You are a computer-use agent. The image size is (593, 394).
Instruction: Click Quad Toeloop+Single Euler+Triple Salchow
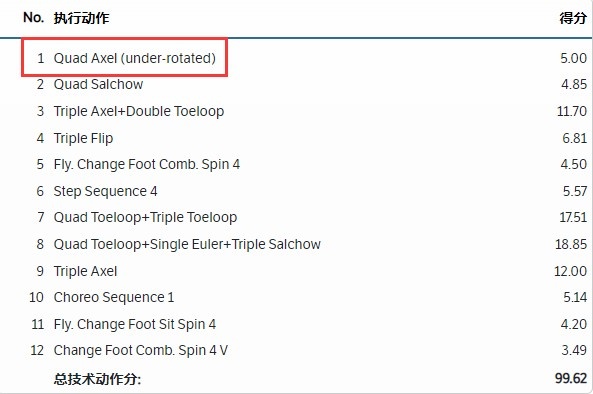coord(187,244)
